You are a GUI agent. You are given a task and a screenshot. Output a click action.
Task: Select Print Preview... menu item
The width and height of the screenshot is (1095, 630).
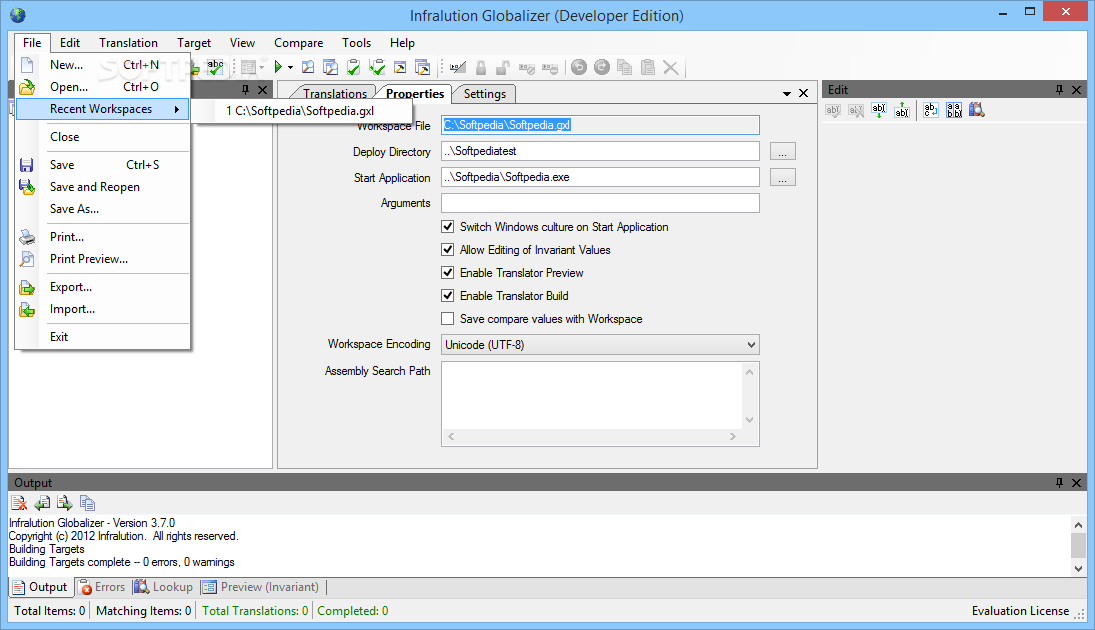click(103, 259)
